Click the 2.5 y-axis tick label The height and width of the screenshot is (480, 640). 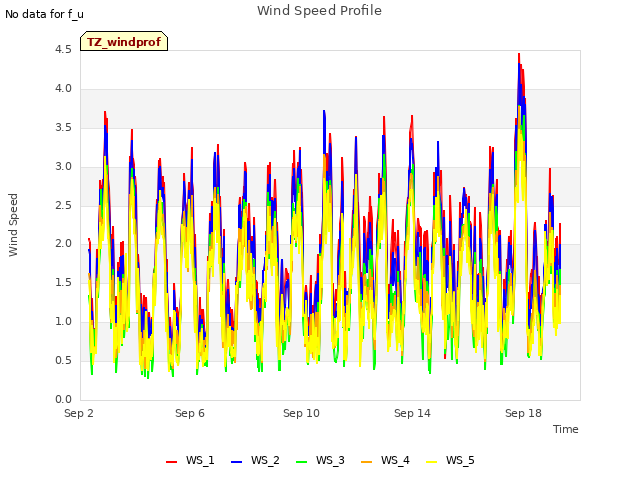coord(63,205)
